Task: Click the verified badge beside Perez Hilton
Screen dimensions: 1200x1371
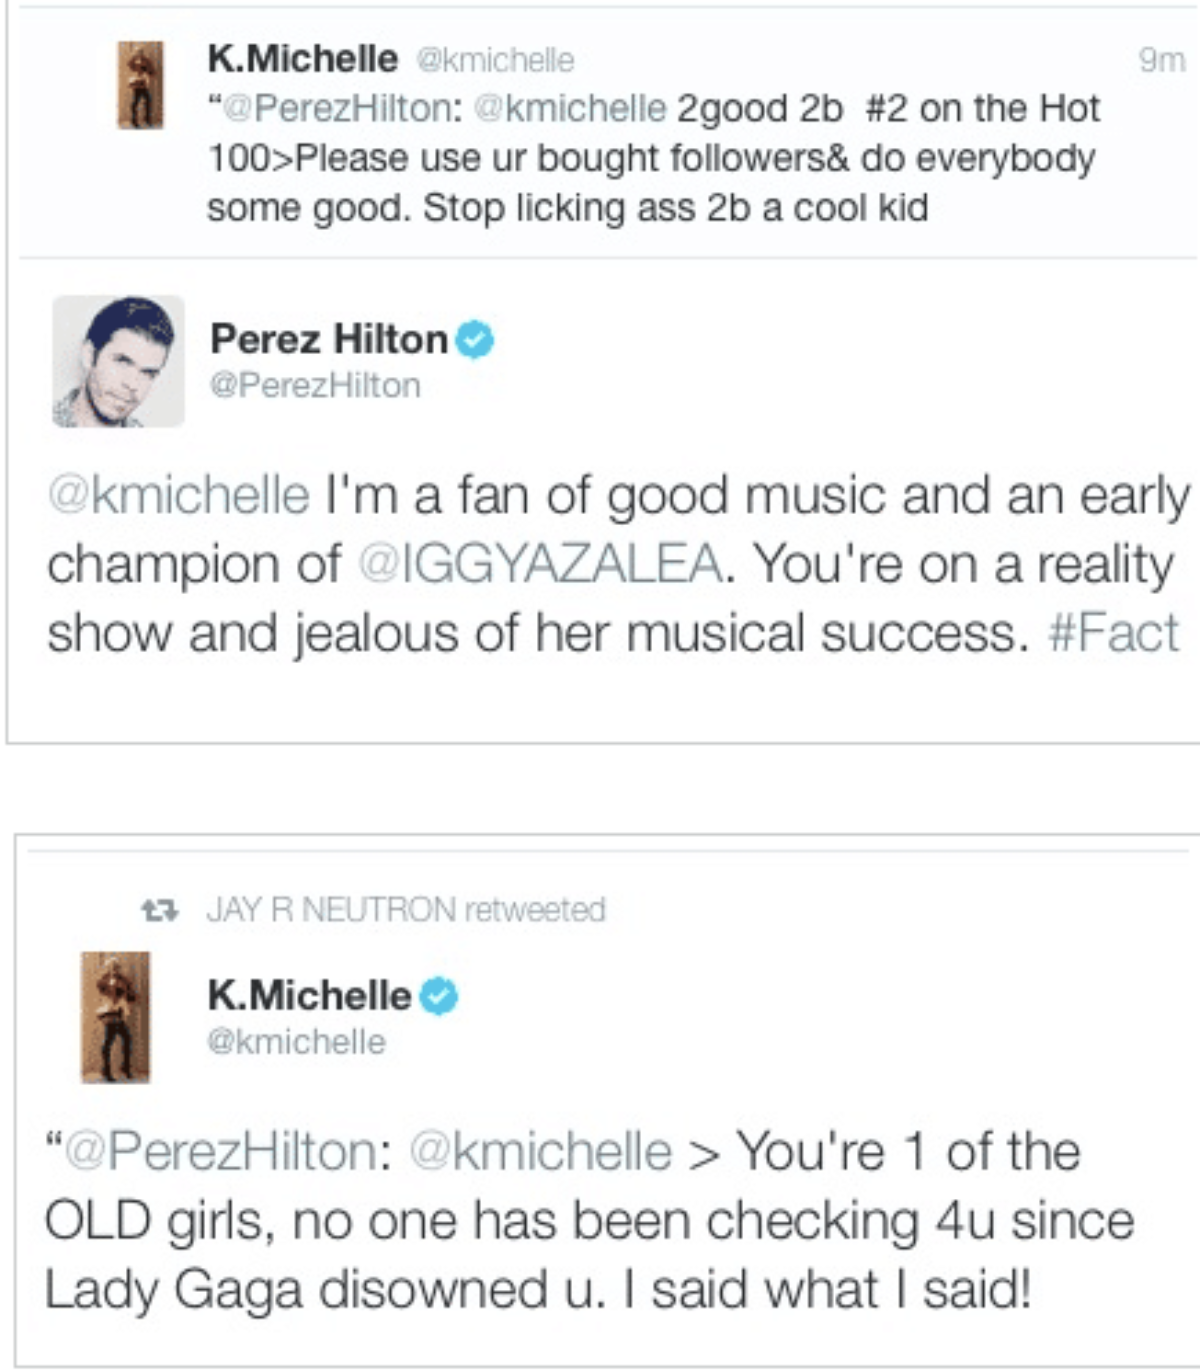Action: (475, 340)
